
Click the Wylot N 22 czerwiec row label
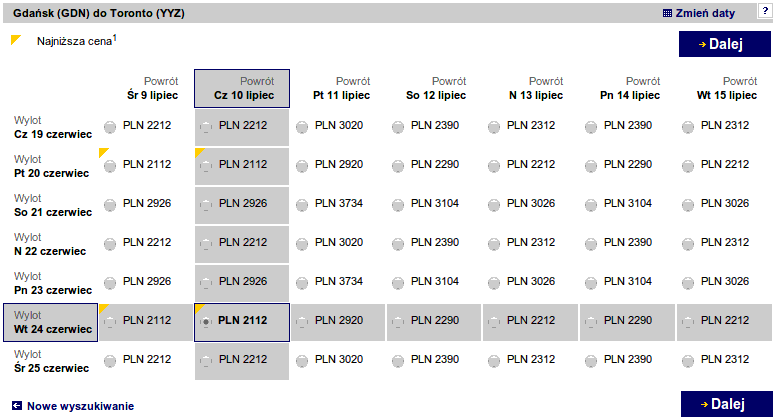pos(50,244)
